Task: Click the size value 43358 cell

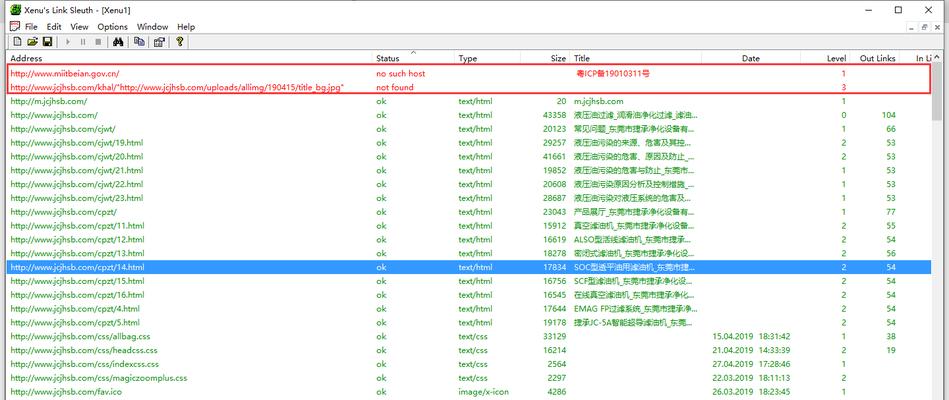Action: click(x=554, y=115)
